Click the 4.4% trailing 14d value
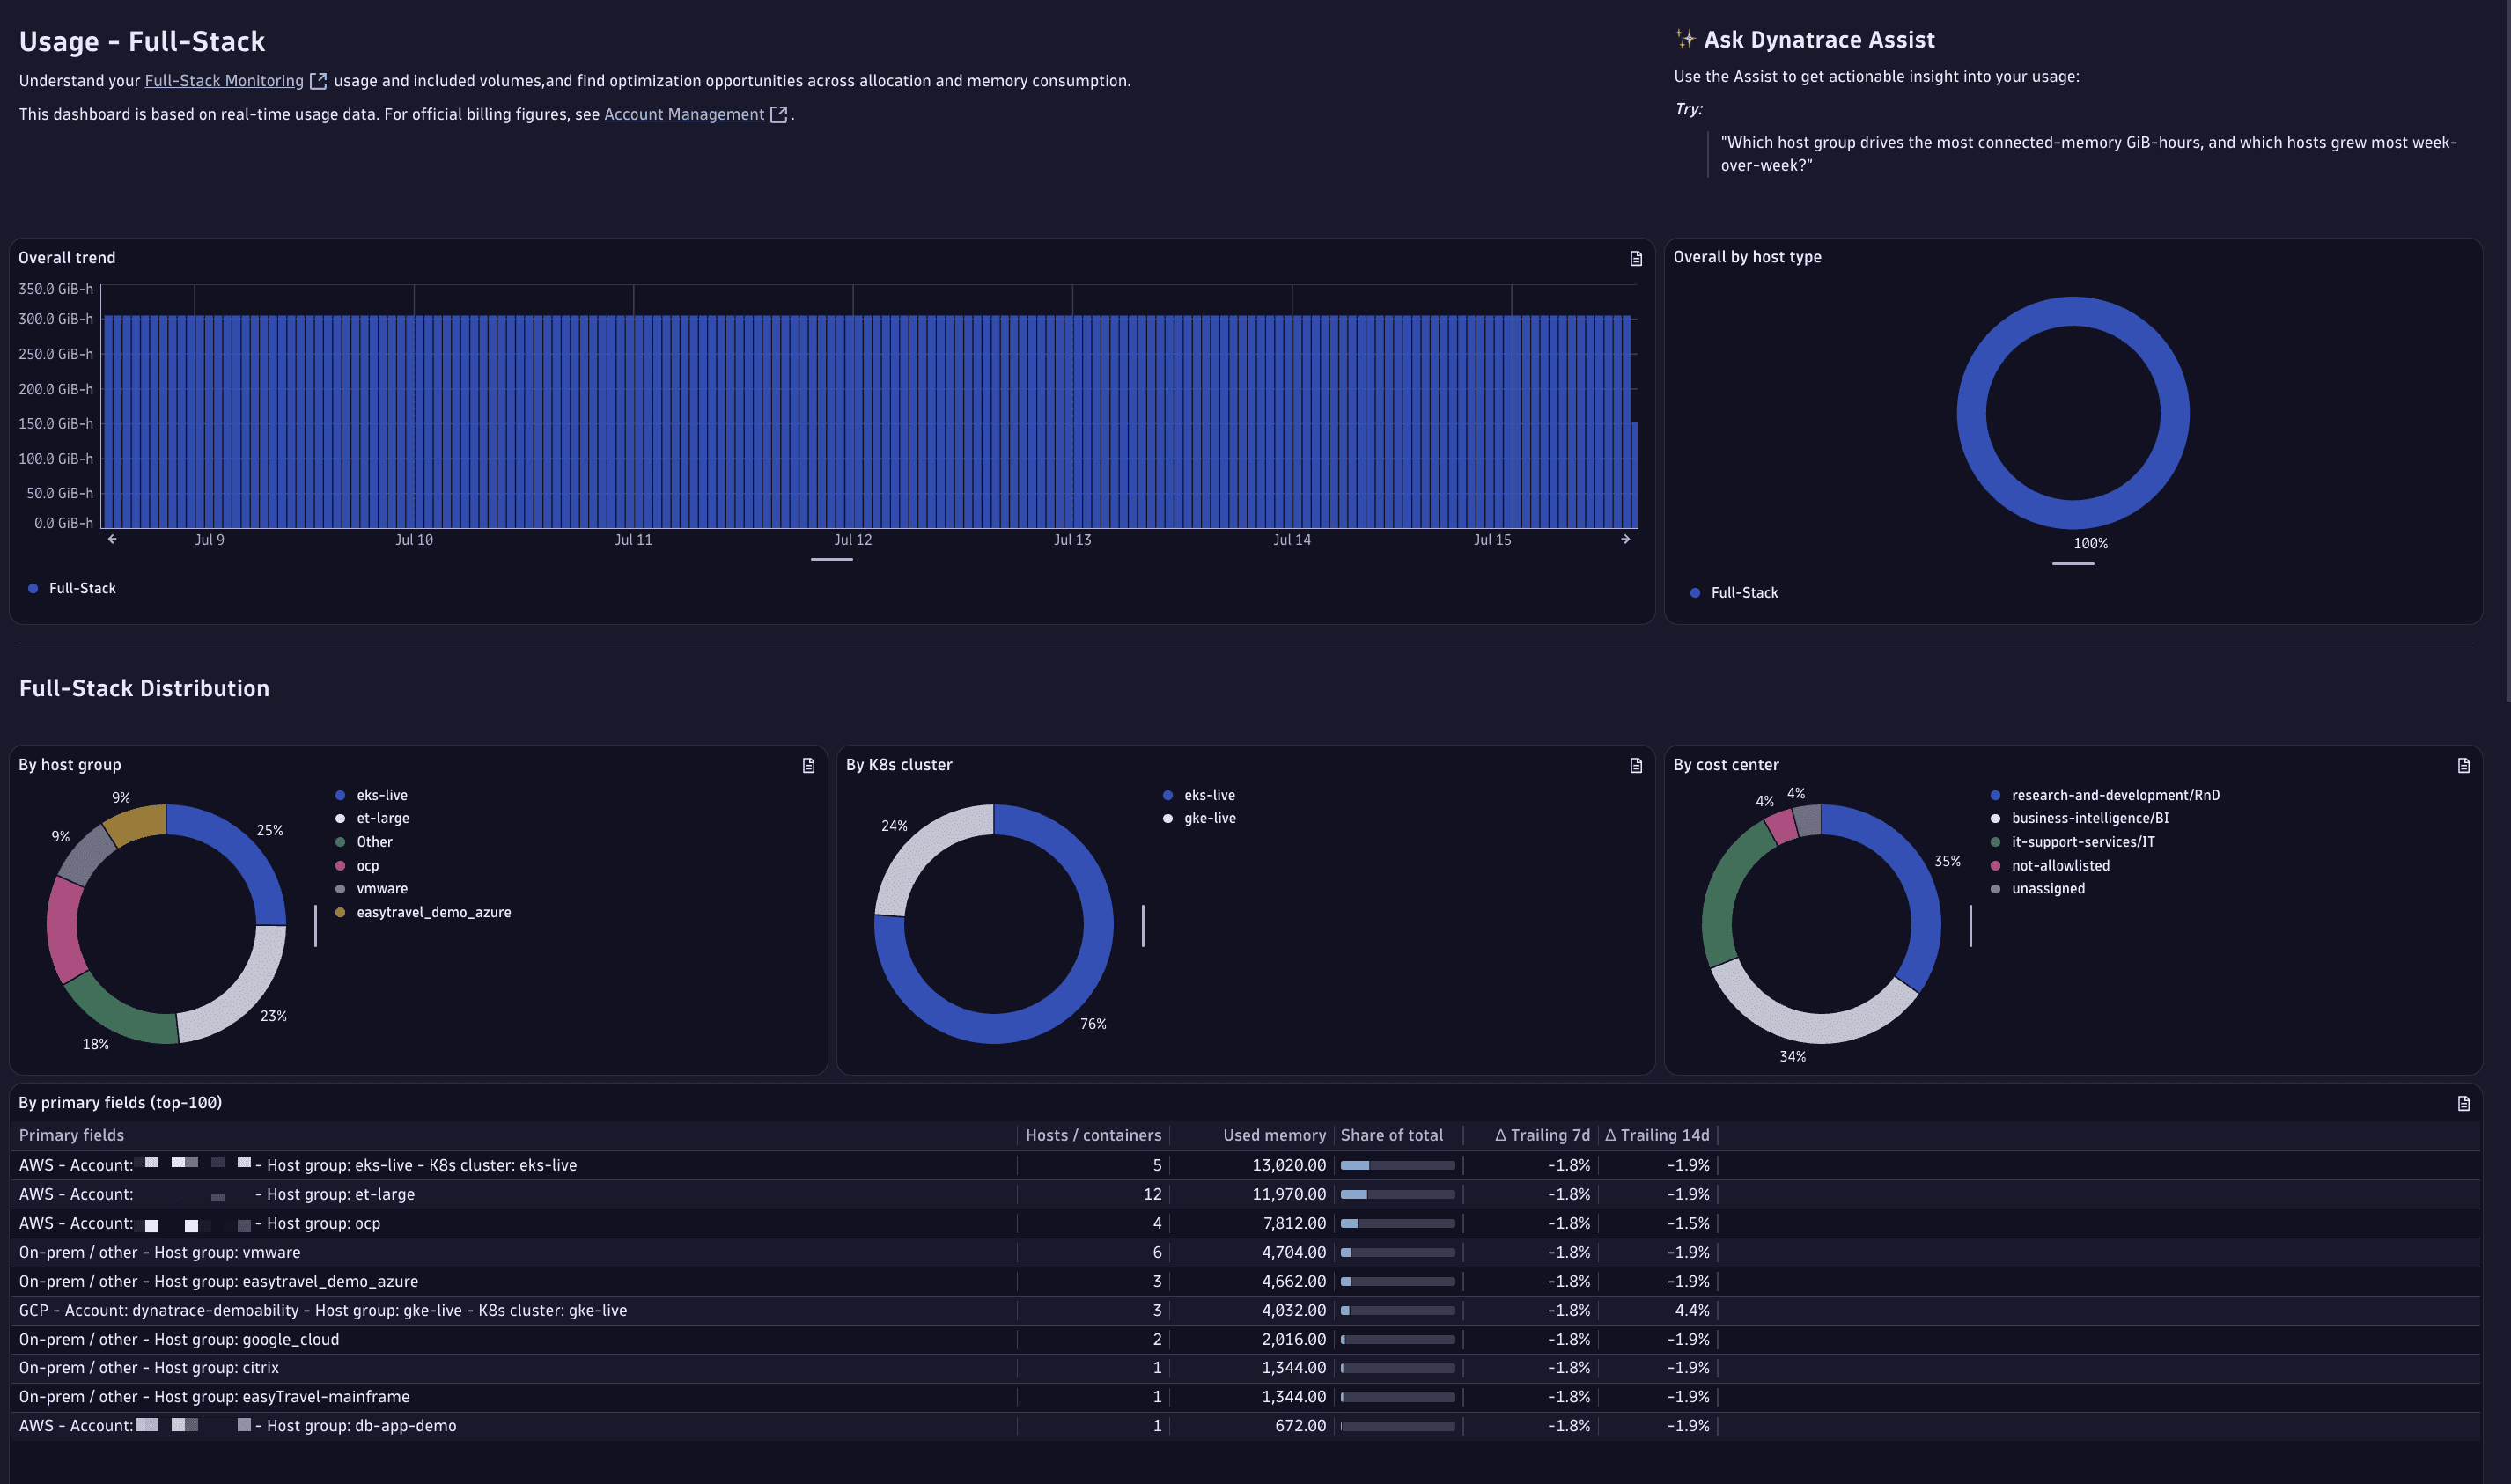Viewport: 2511px width, 1484px height. click(1692, 1310)
